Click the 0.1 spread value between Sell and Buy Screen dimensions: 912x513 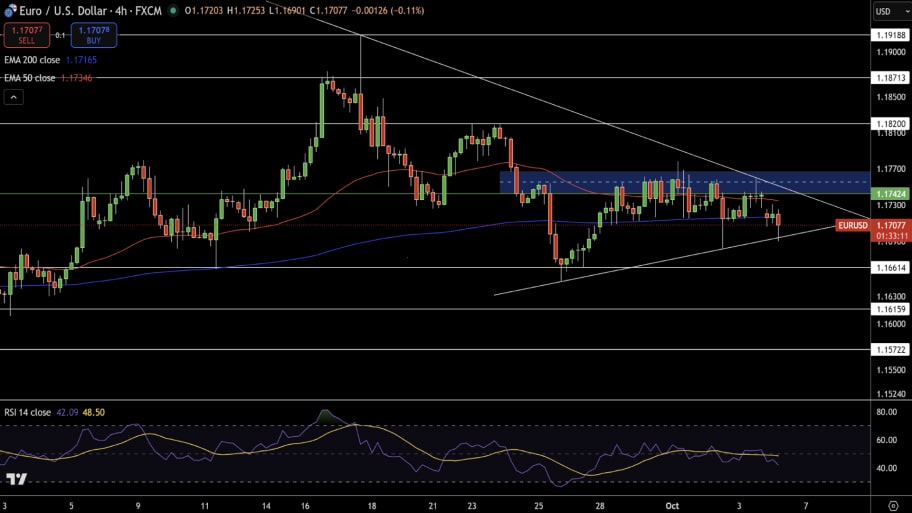click(60, 36)
